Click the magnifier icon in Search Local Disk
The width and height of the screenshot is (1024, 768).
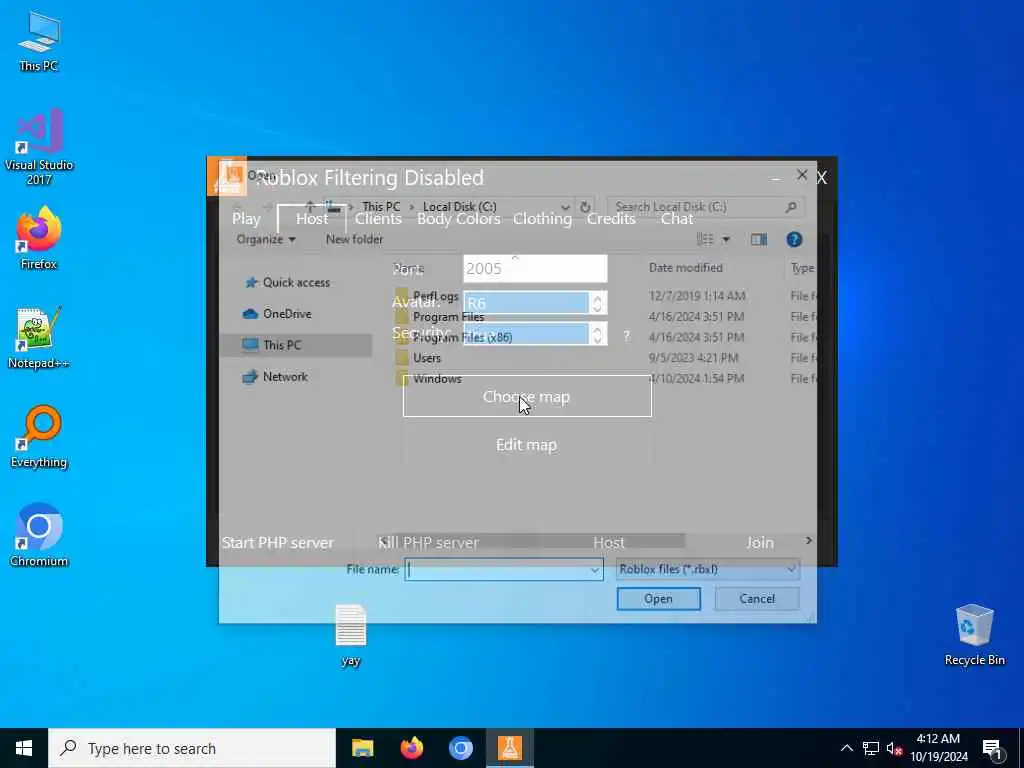click(791, 207)
